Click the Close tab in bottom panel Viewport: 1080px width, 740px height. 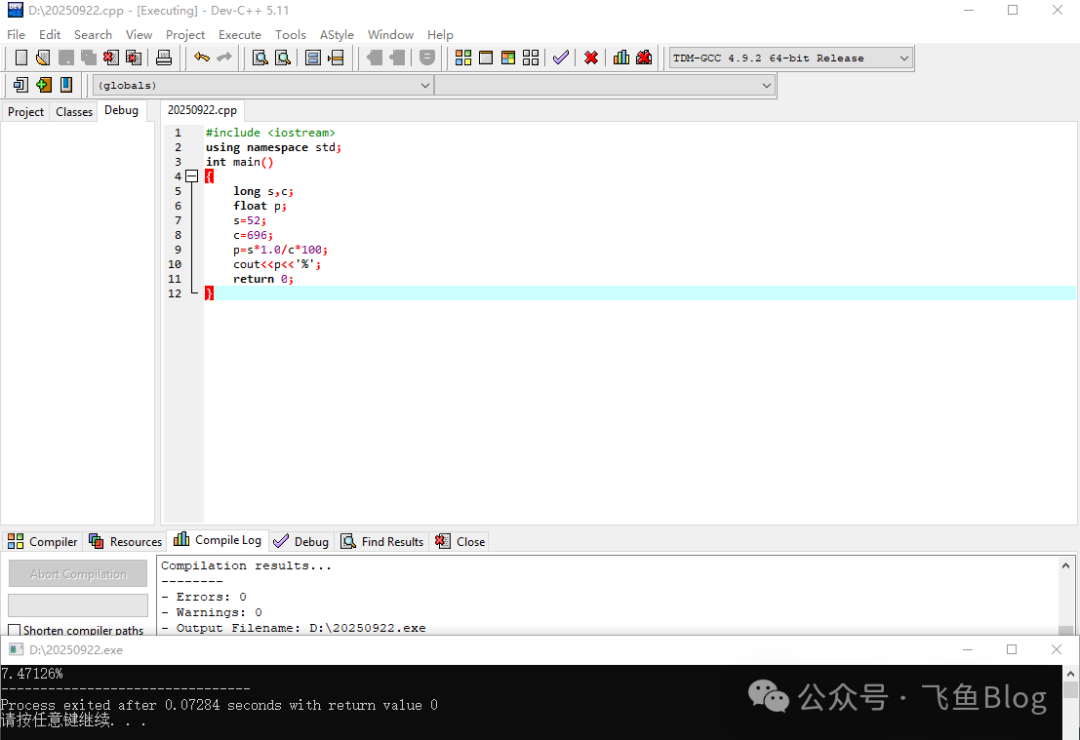click(460, 542)
